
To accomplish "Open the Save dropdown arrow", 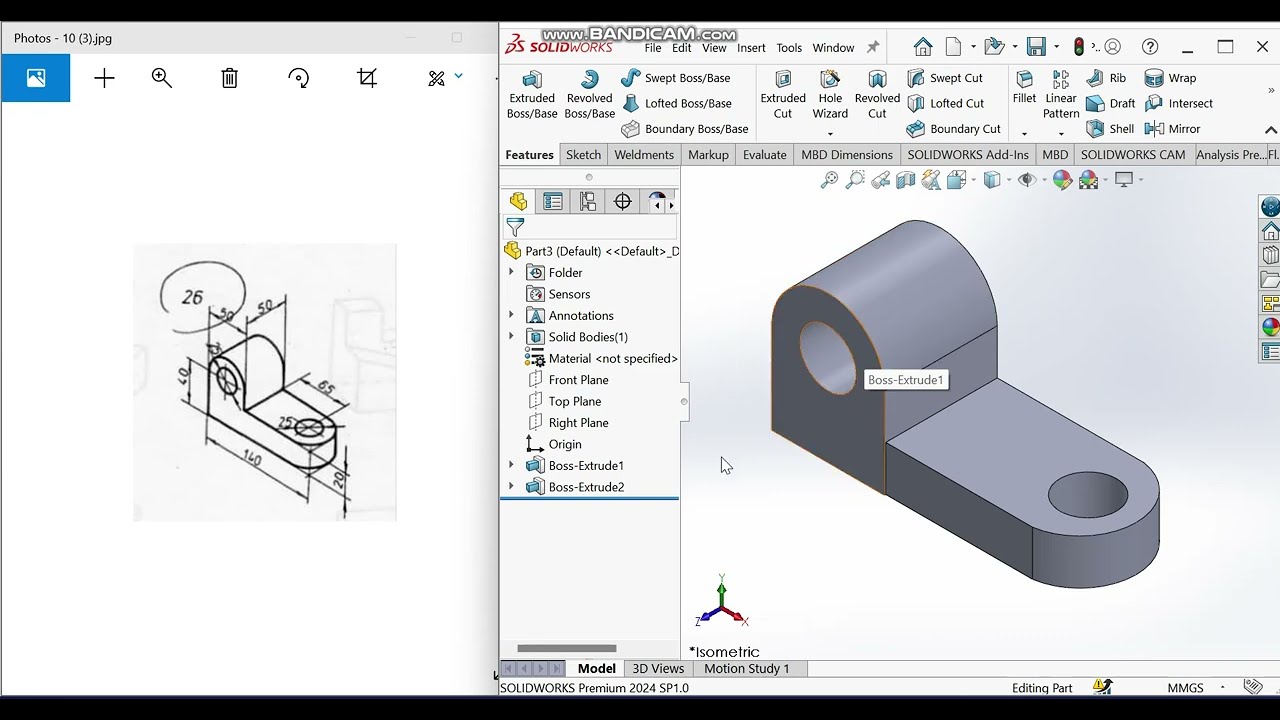I will (1057, 47).
